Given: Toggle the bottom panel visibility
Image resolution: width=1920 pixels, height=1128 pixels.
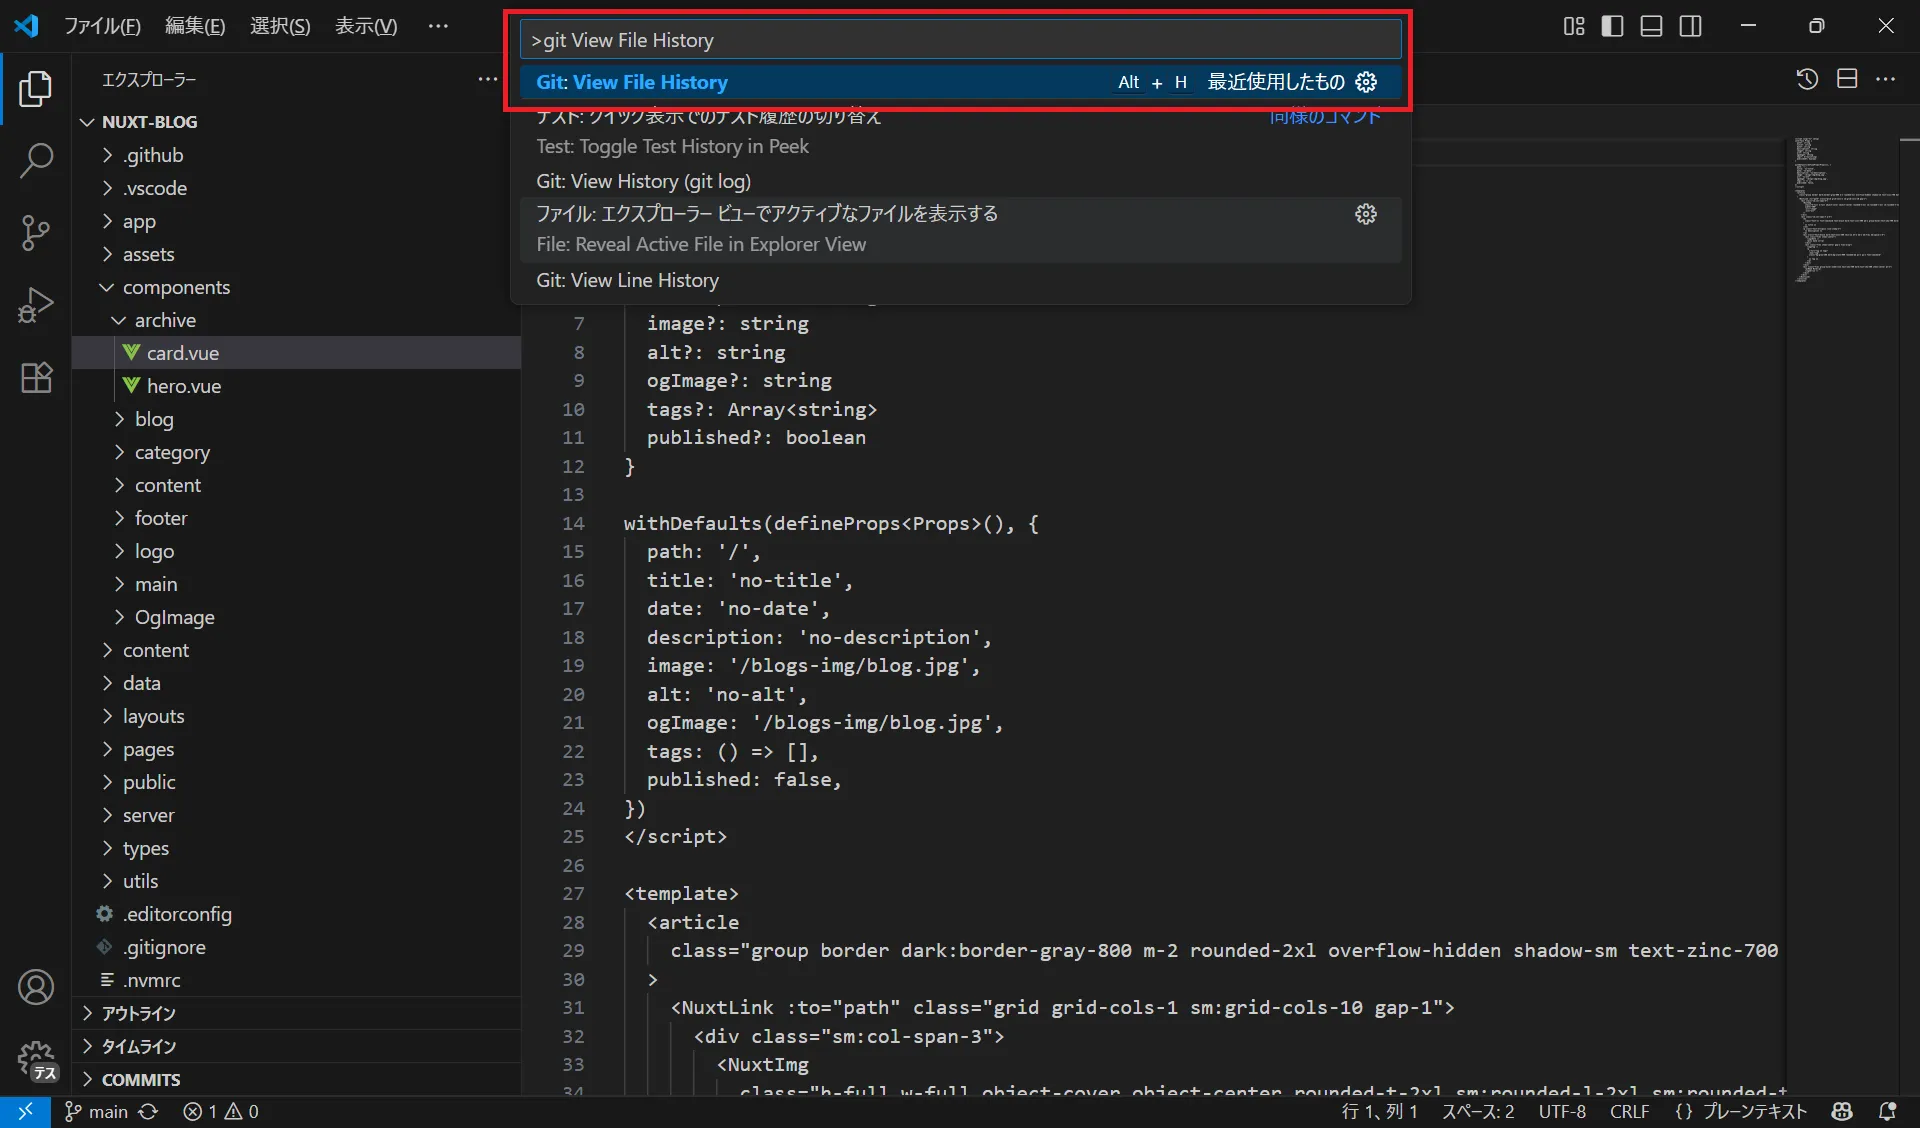Looking at the screenshot, I should tap(1652, 26).
